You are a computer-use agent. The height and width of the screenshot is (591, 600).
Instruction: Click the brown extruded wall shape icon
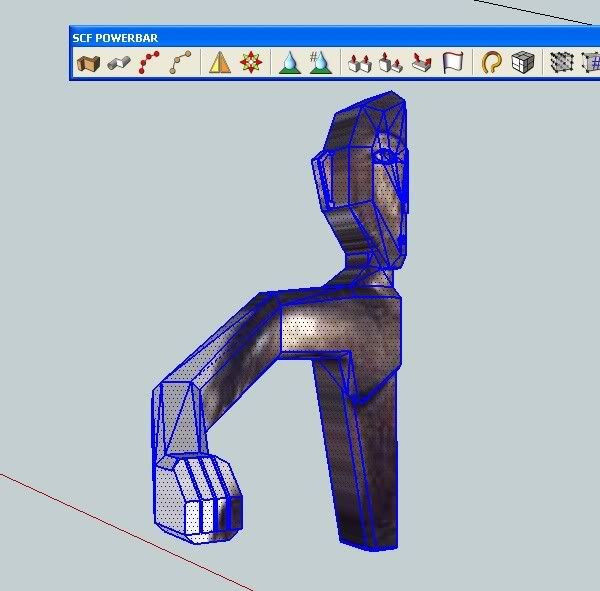point(88,63)
